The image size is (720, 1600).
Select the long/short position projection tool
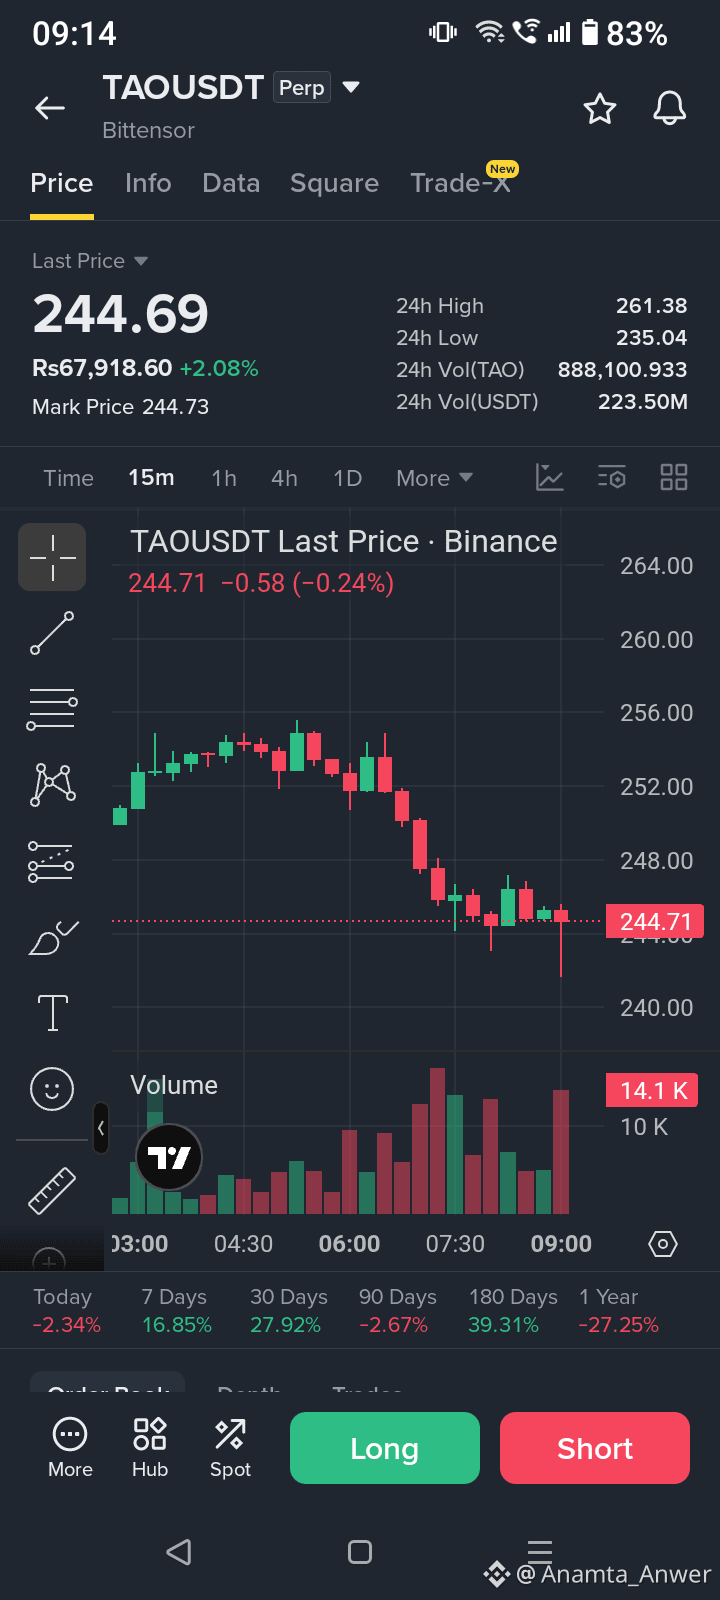point(51,861)
